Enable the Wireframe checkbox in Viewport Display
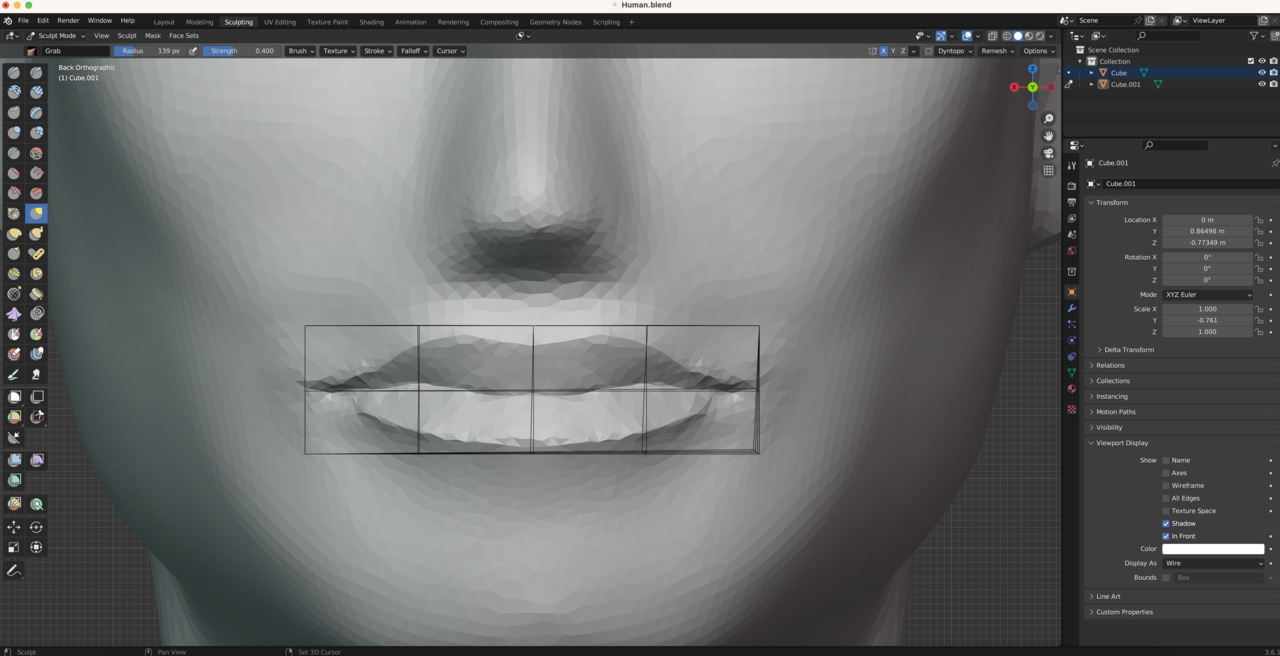Screen dimensions: 1280x656 click(x=1166, y=486)
